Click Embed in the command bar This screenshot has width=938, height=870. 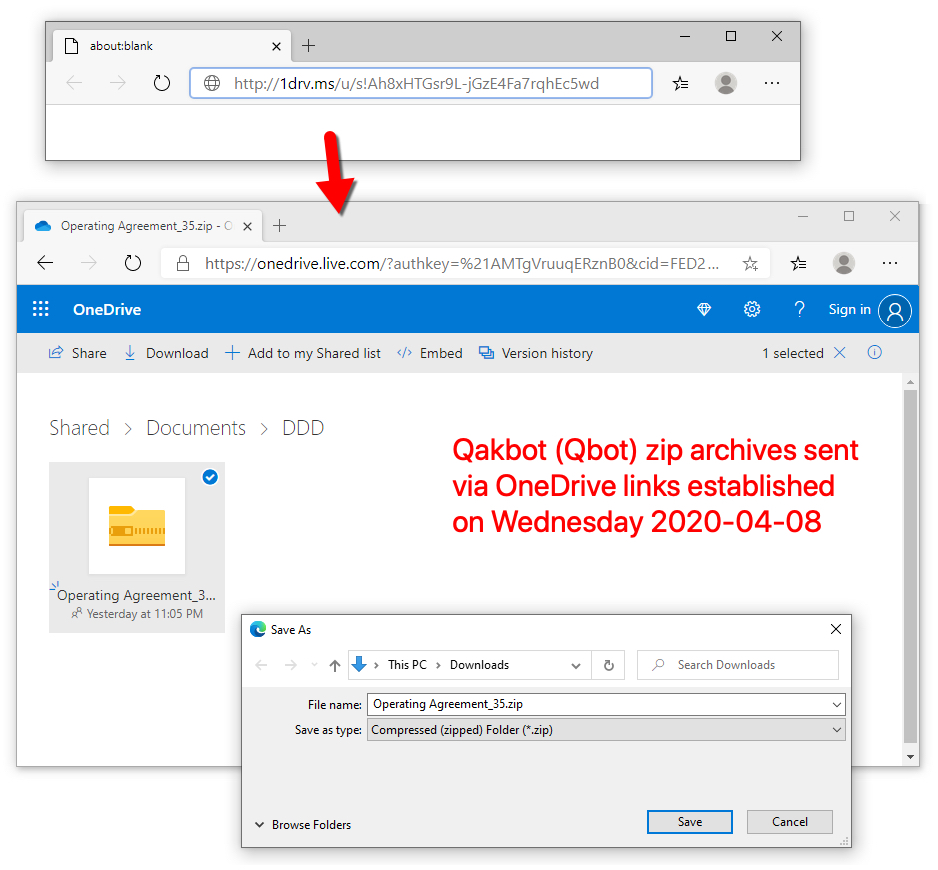[x=430, y=353]
